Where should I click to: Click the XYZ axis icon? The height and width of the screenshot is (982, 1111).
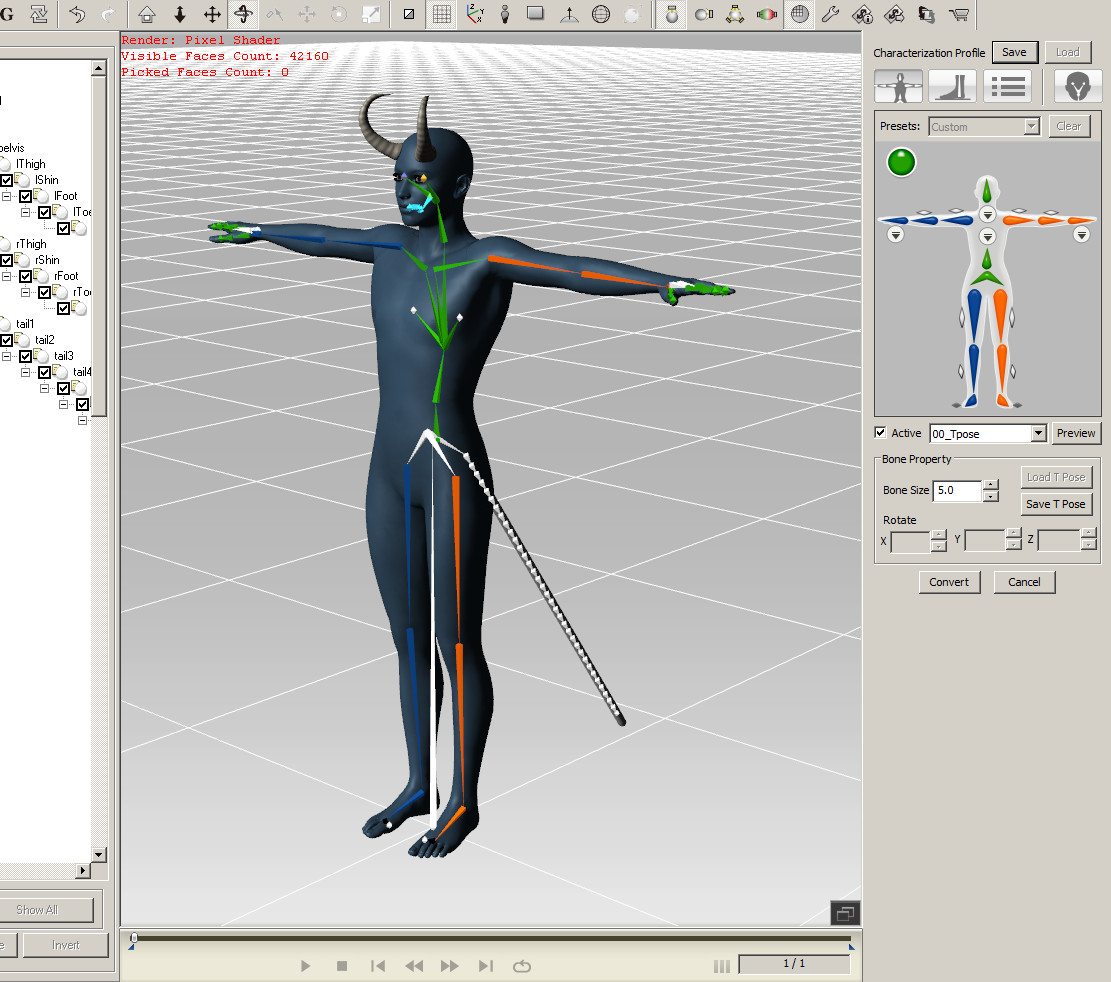474,14
